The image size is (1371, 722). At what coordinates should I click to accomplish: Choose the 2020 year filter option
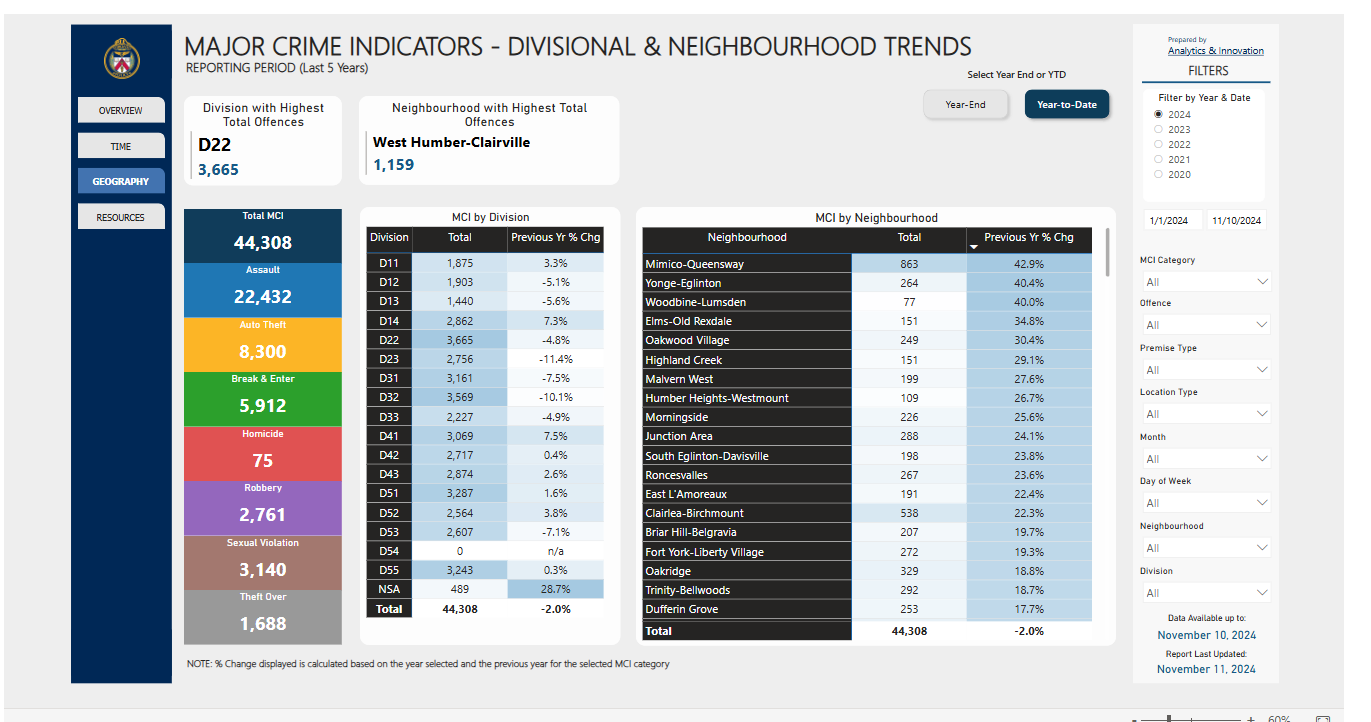[1159, 174]
